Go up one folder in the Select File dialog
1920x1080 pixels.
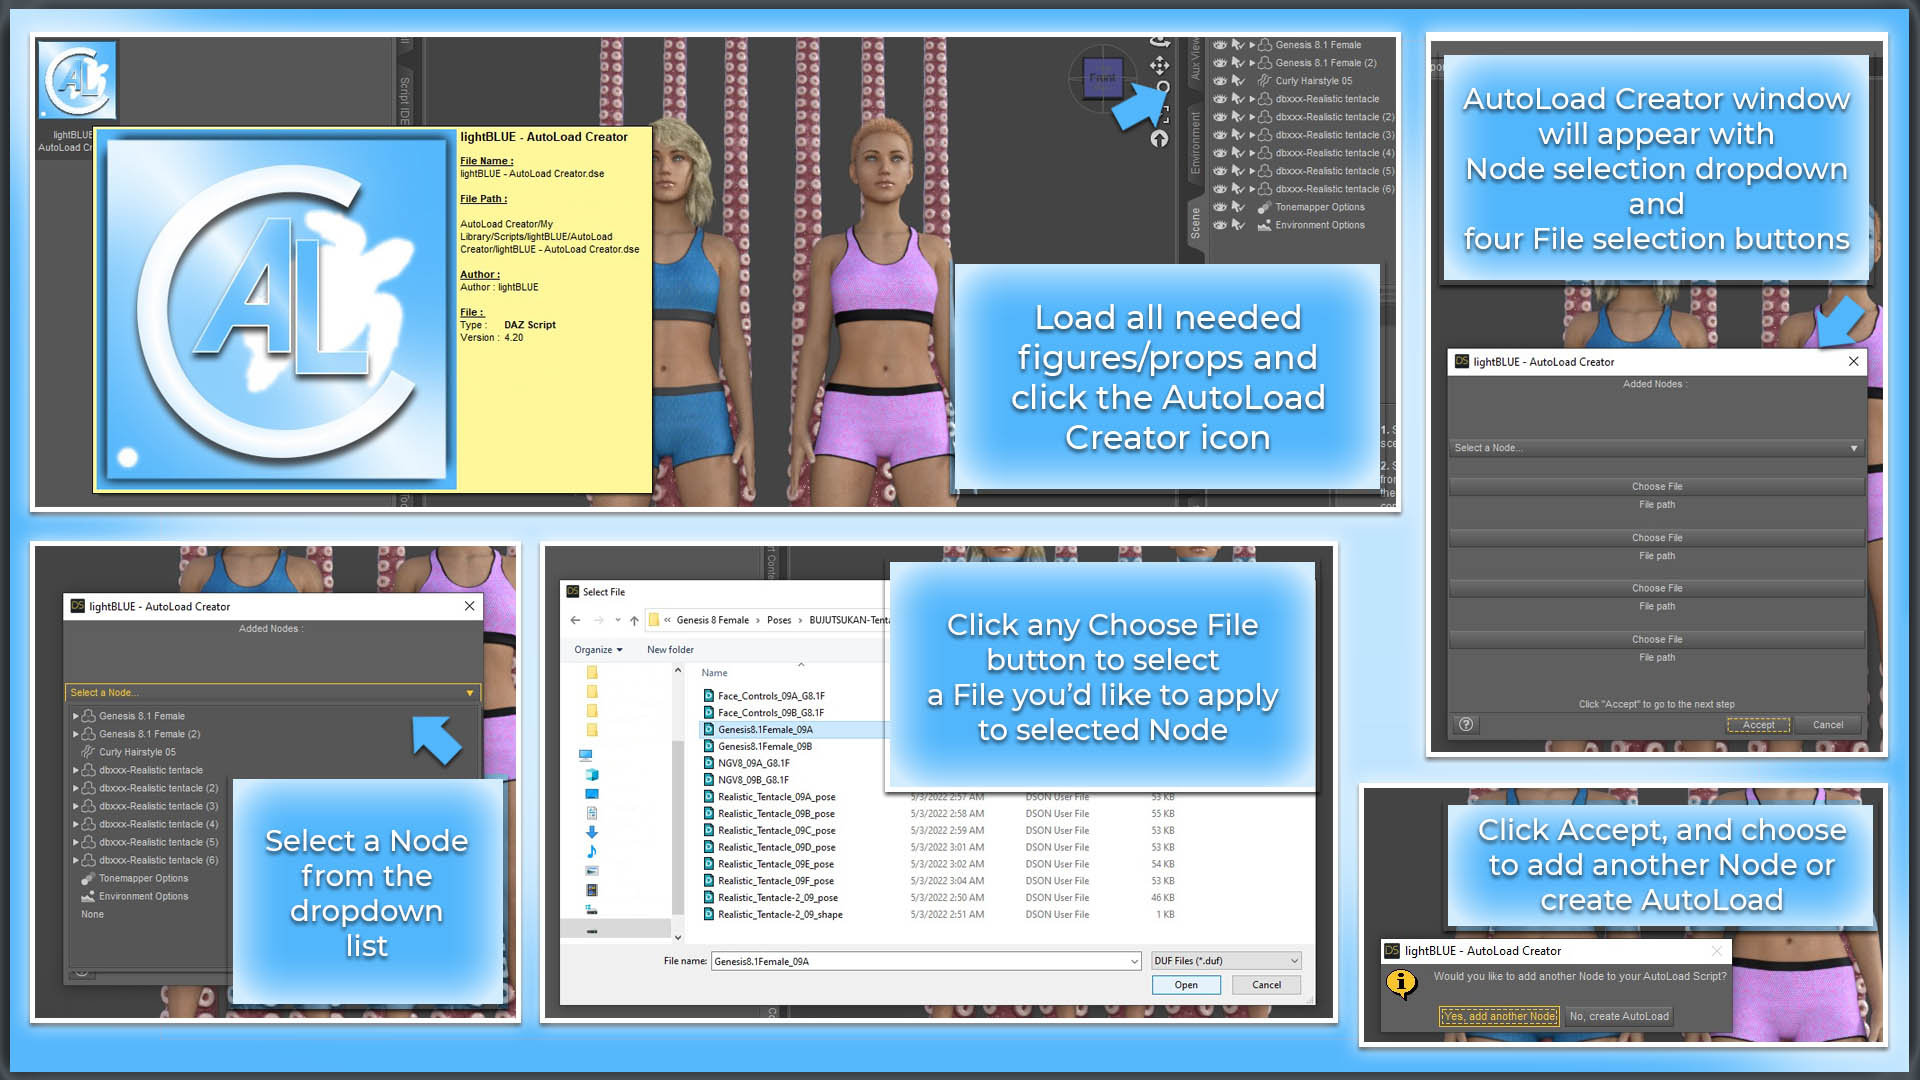(x=634, y=620)
